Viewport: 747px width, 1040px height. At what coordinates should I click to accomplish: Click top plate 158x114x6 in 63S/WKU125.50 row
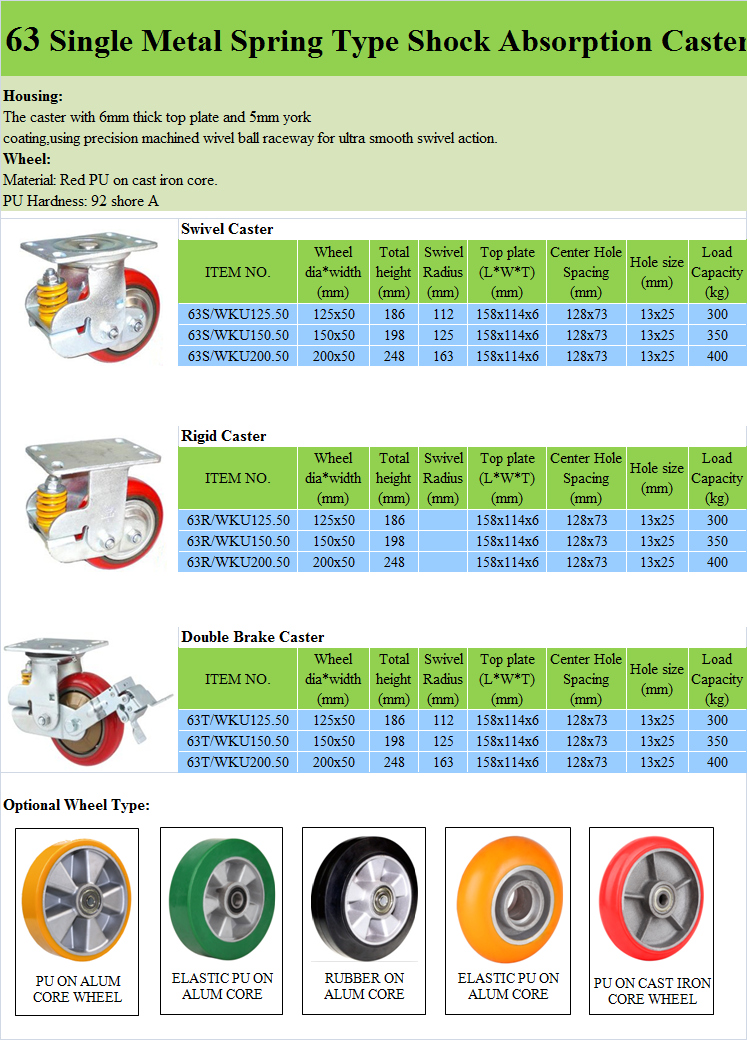[x=508, y=314]
